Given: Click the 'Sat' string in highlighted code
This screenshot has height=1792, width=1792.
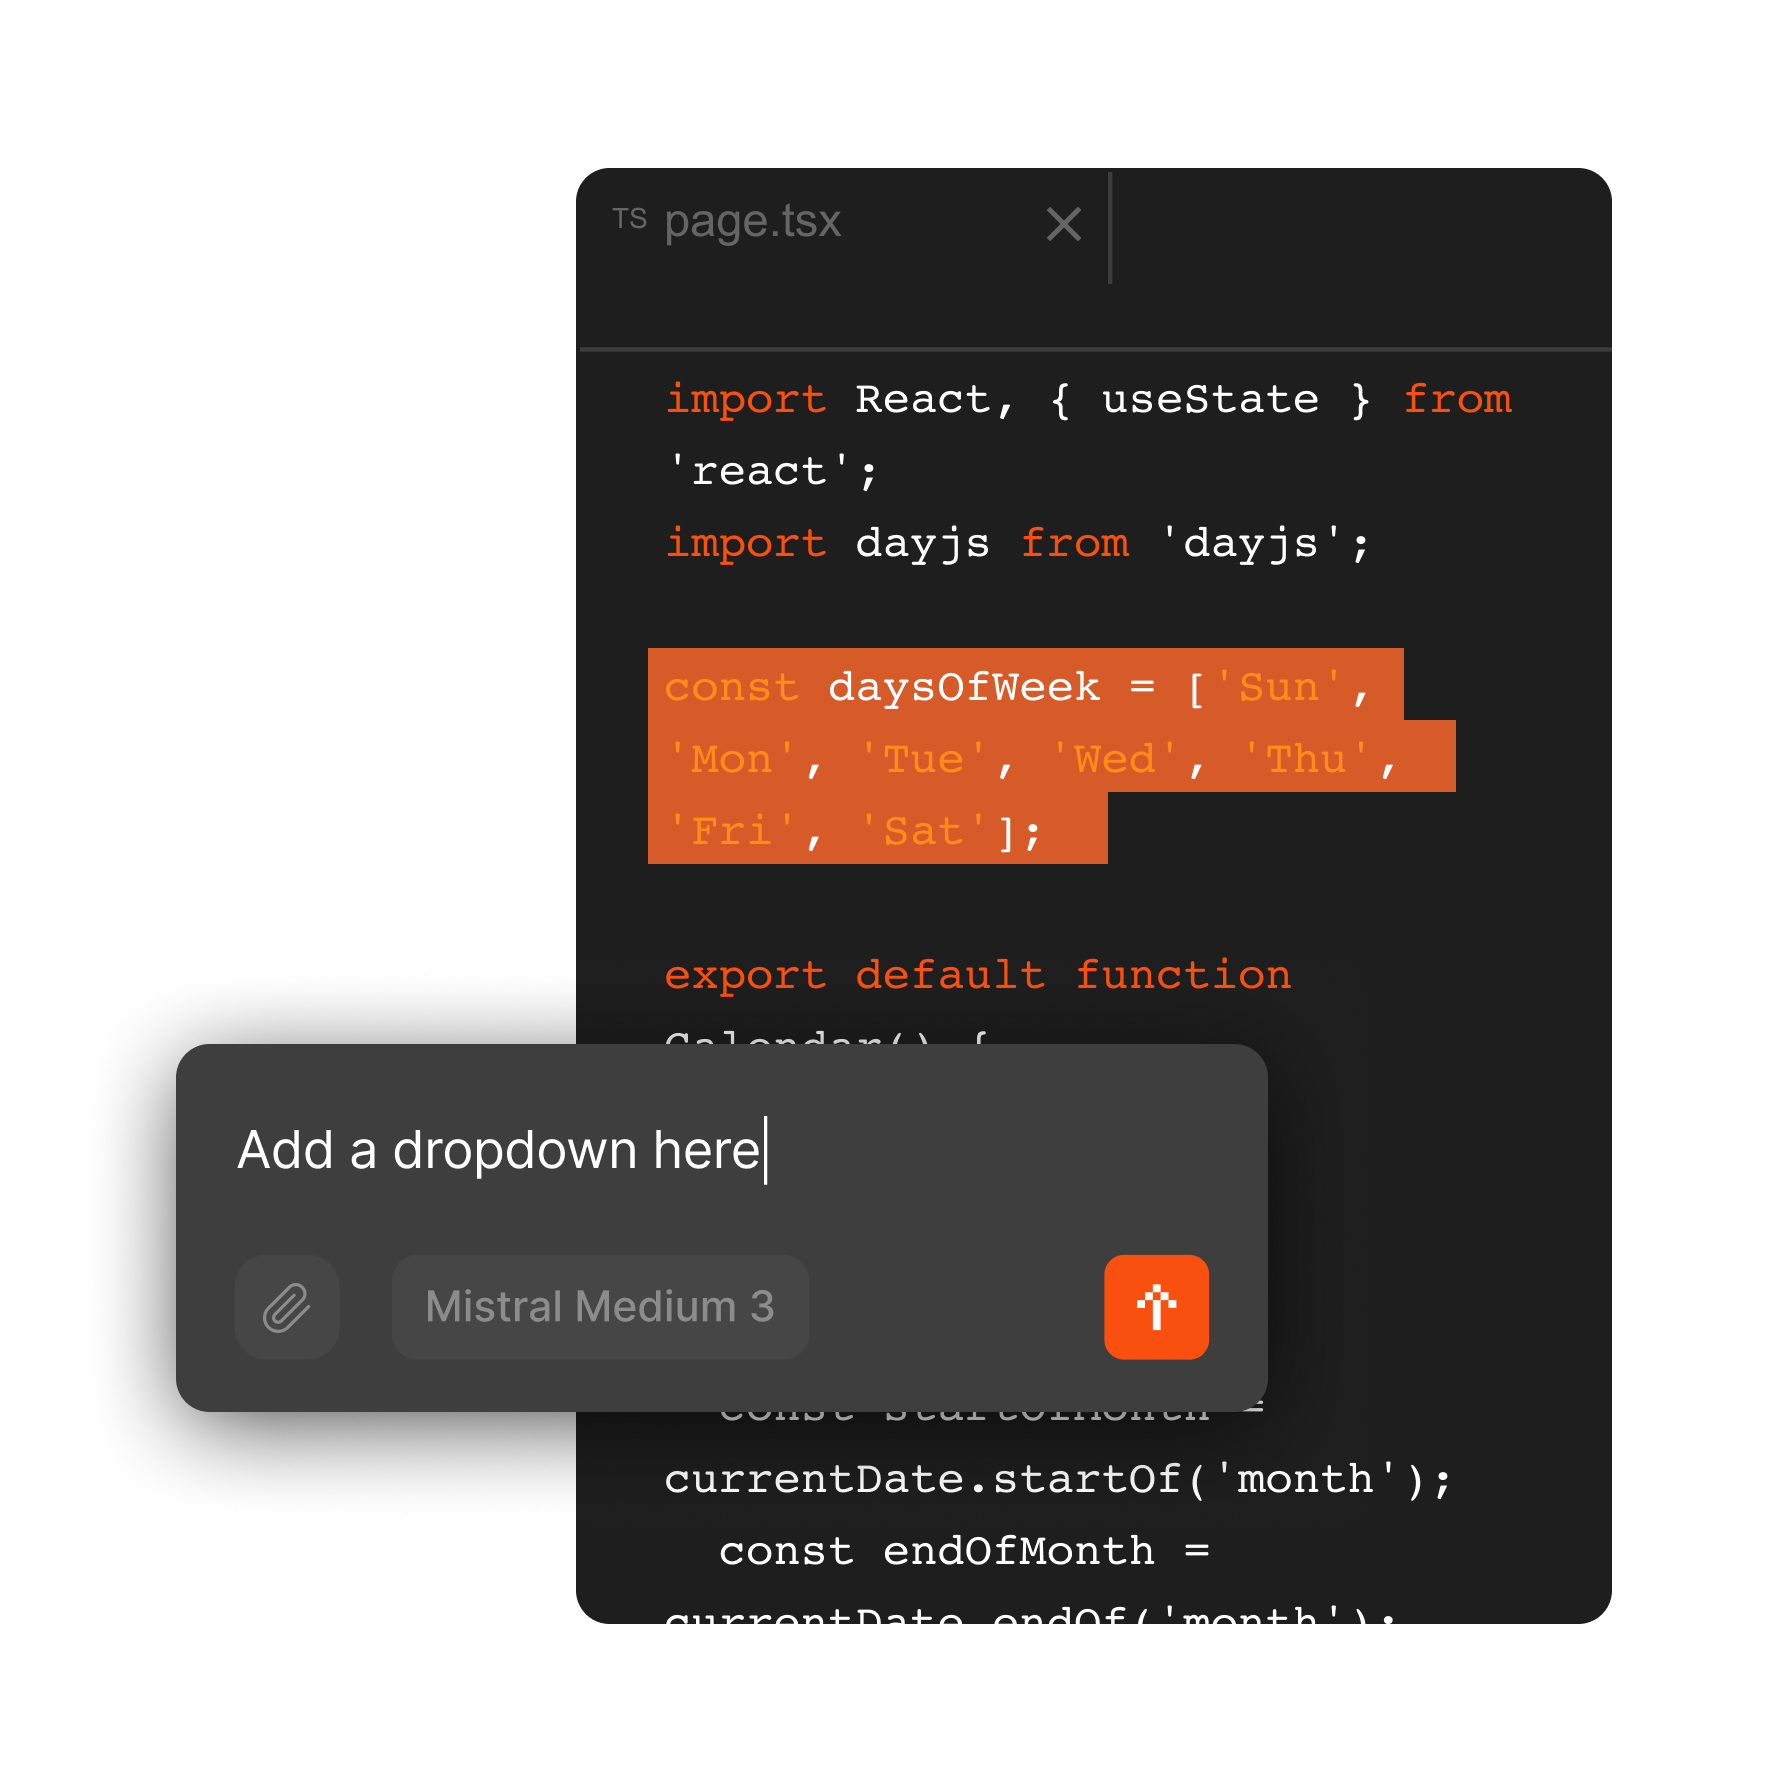Looking at the screenshot, I should coord(923,831).
